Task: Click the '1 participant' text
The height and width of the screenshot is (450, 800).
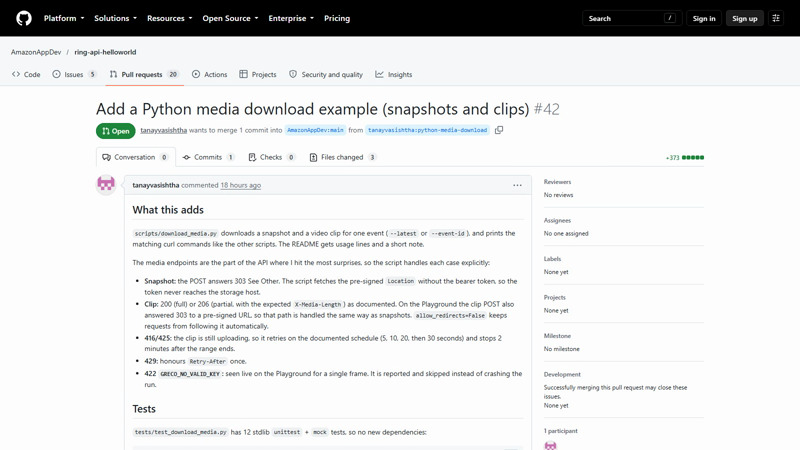Action: [561, 431]
